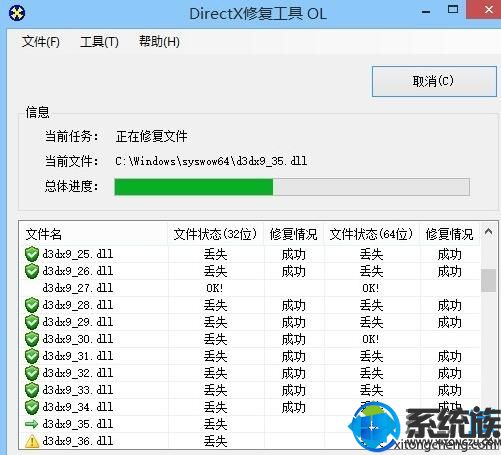Click the DirectX repair tool app icon

click(x=17, y=13)
